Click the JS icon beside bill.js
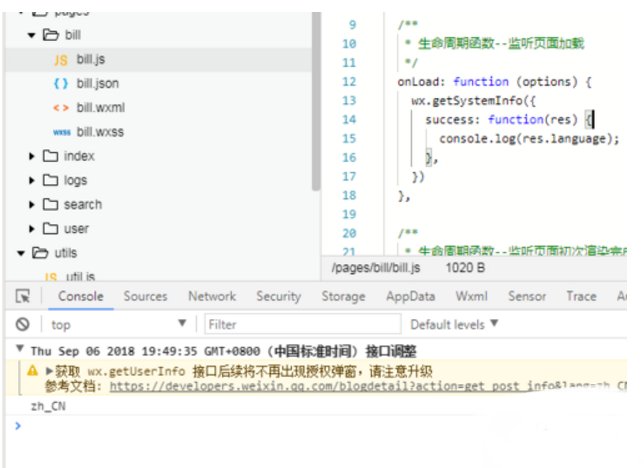The image size is (644, 468). point(61,60)
